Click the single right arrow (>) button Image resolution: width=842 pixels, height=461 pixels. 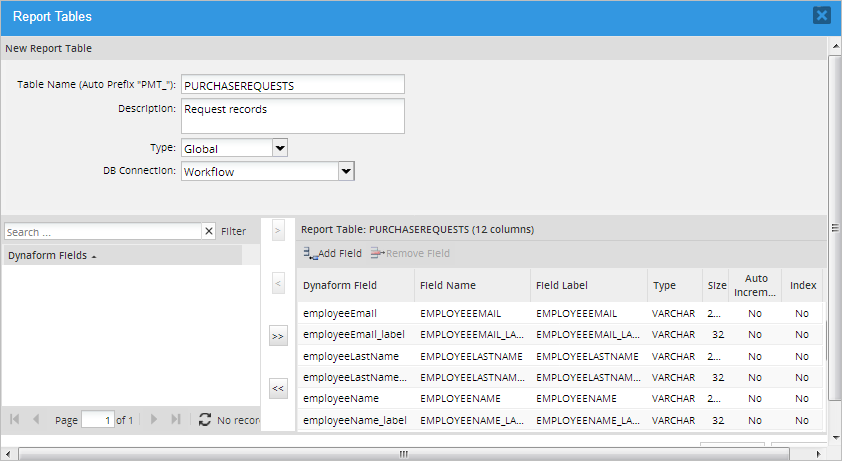(278, 231)
